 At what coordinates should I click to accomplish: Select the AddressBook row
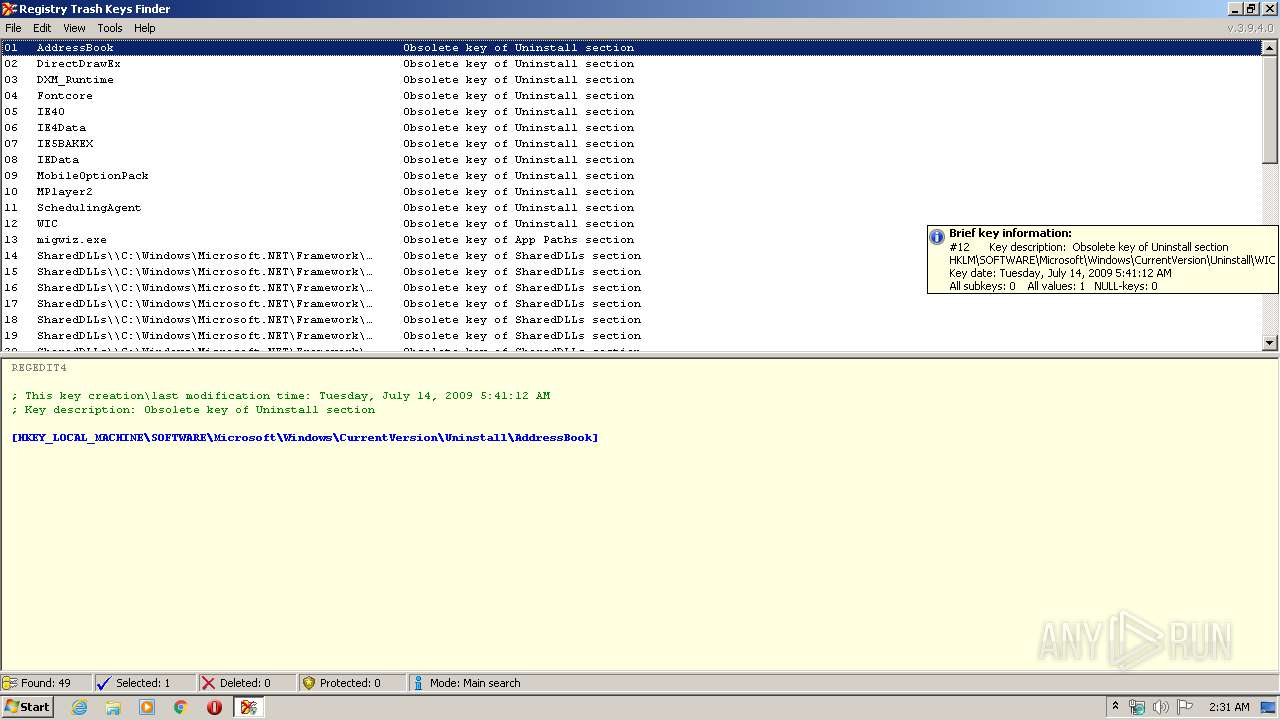[x=631, y=48]
